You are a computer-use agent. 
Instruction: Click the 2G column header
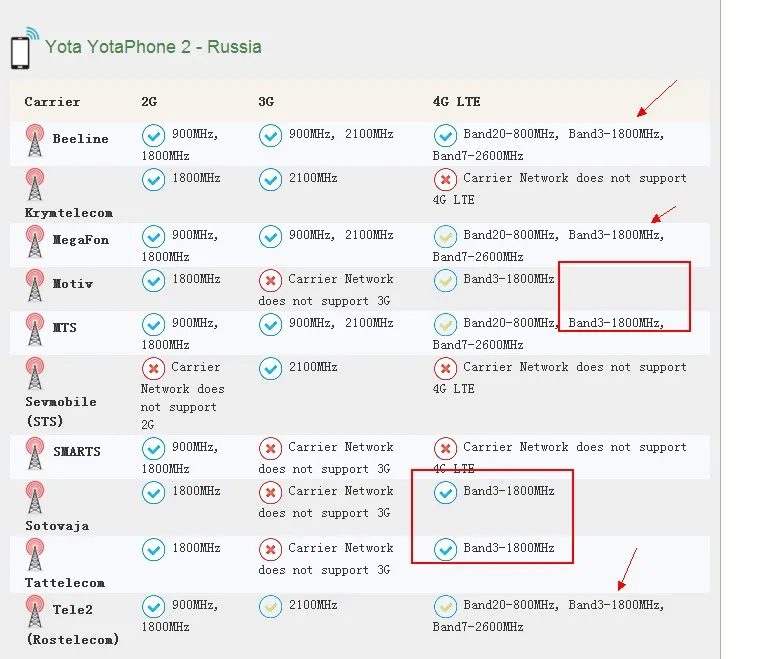click(149, 102)
